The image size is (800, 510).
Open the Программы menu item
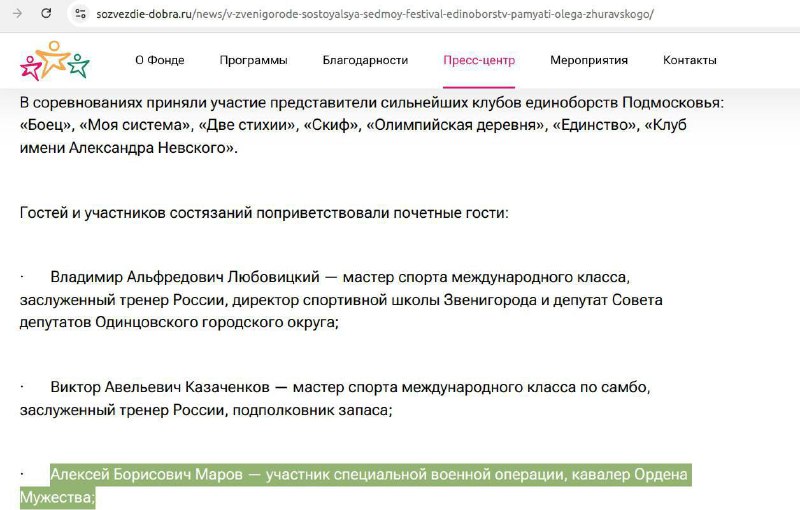tap(254, 60)
